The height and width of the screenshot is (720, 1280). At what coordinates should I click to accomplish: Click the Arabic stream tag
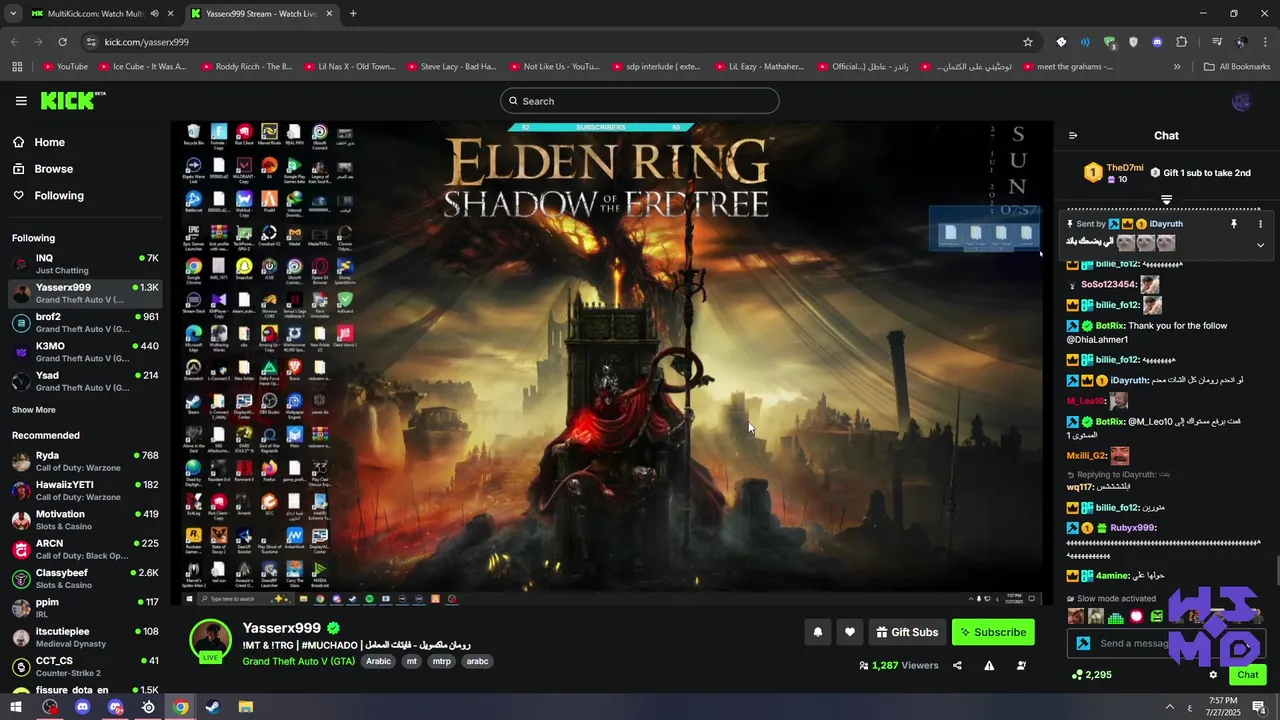coord(378,661)
